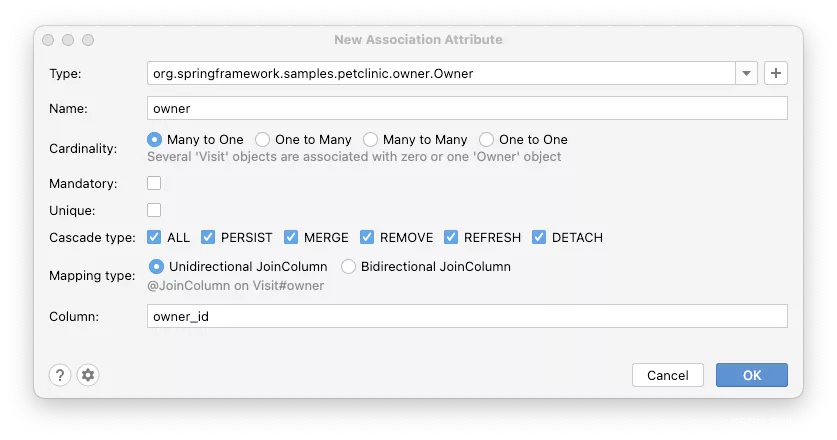Select Many to One cardinality
This screenshot has width=837, height=440.
pos(155,140)
